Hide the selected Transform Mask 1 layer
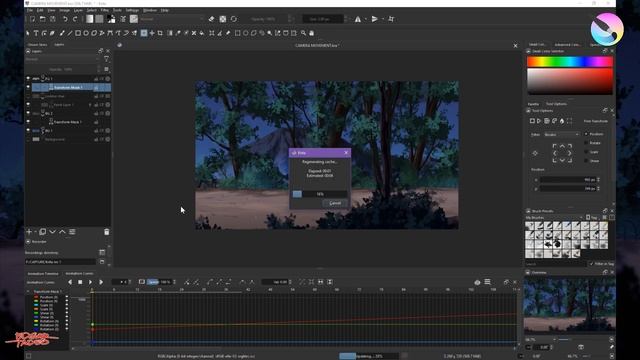The image size is (640, 360). 28,87
